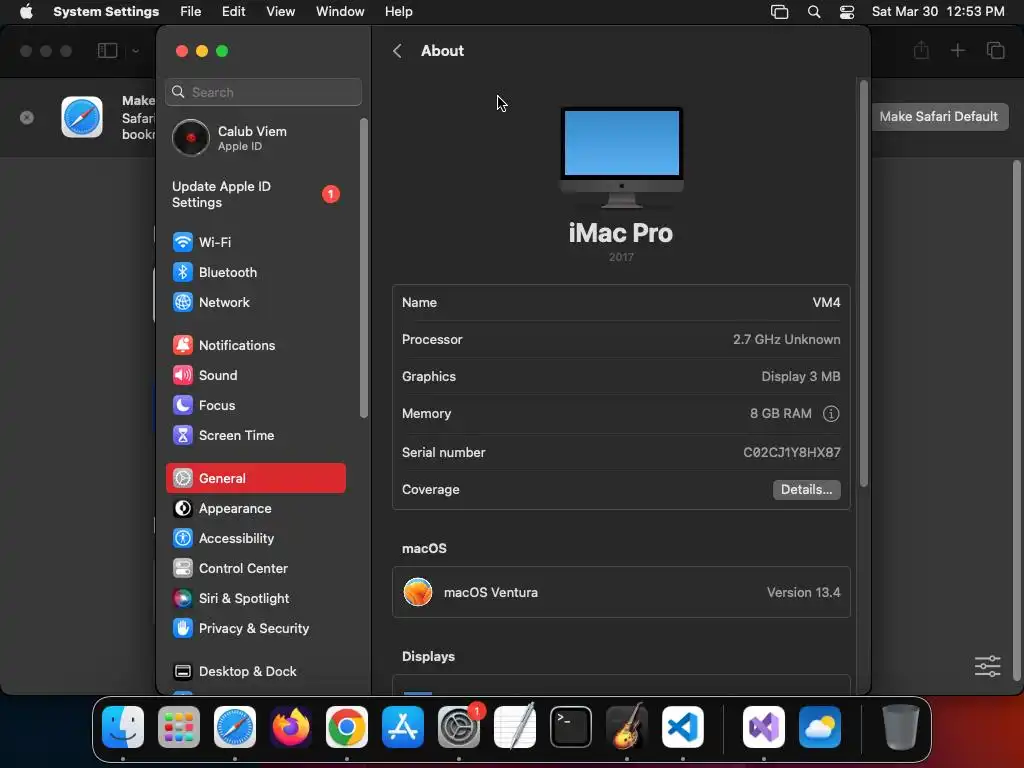1024x768 pixels.
Task: Open Spotlight search in menu bar
Action: pyautogui.click(x=814, y=12)
